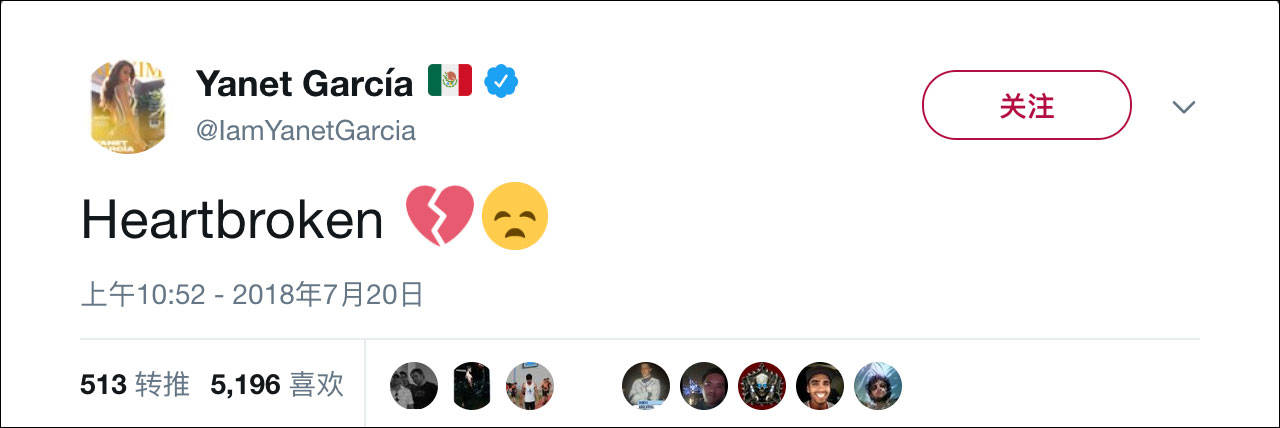The width and height of the screenshot is (1280, 428).
Task: View the 5,196 喜欢 likes list
Action: click(277, 385)
